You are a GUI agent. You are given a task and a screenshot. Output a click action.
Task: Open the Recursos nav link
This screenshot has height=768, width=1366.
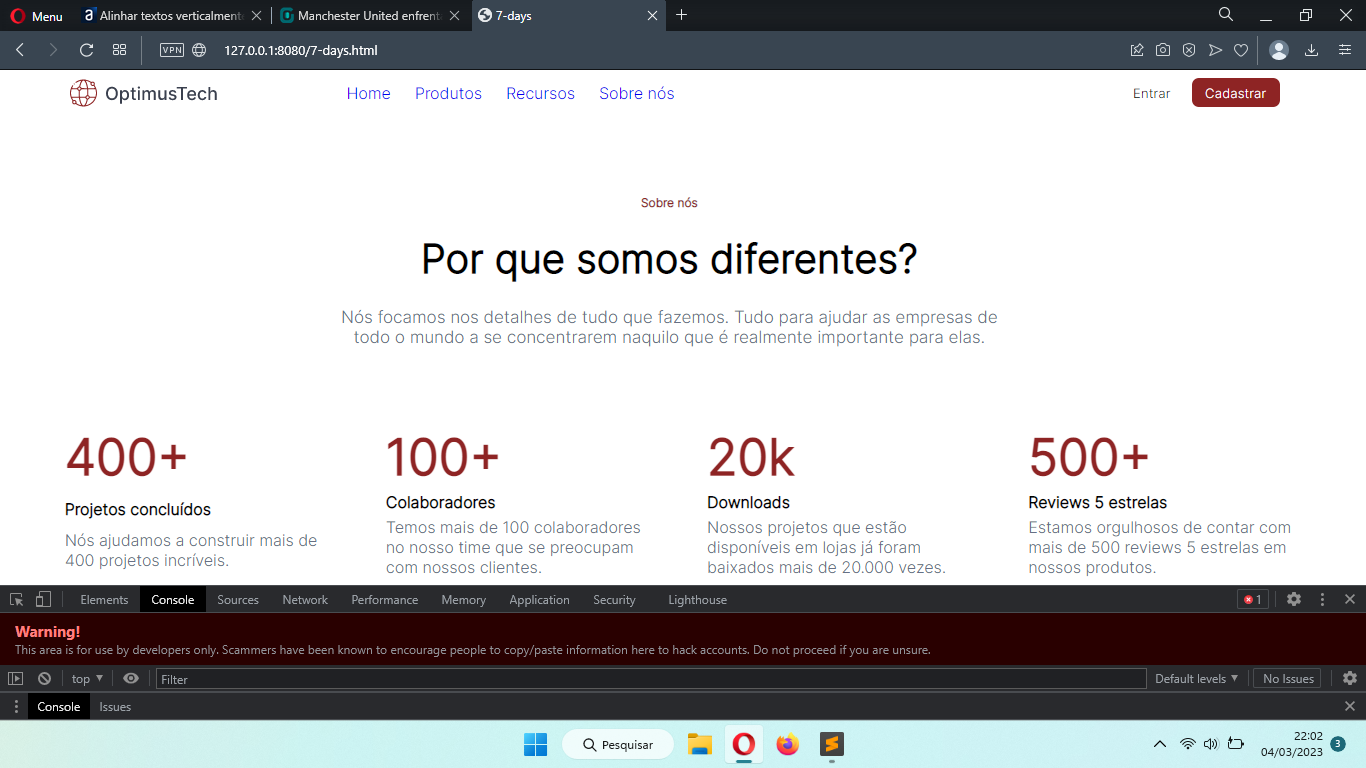point(540,93)
